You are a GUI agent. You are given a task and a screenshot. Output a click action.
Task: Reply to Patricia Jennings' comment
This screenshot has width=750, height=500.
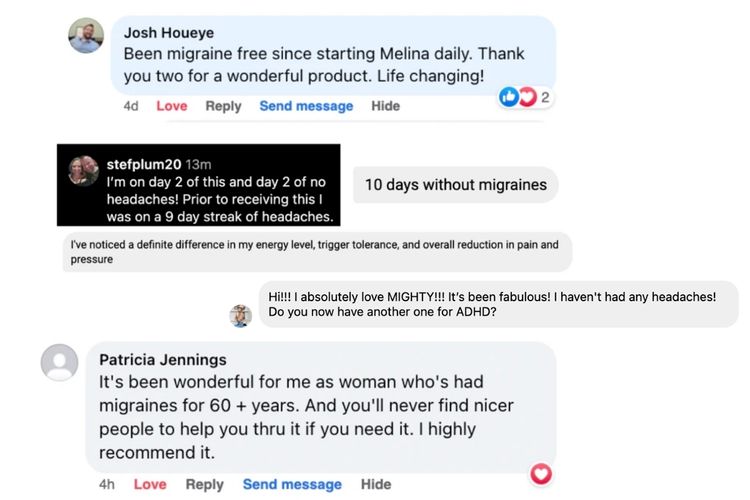pyautogui.click(x=204, y=484)
